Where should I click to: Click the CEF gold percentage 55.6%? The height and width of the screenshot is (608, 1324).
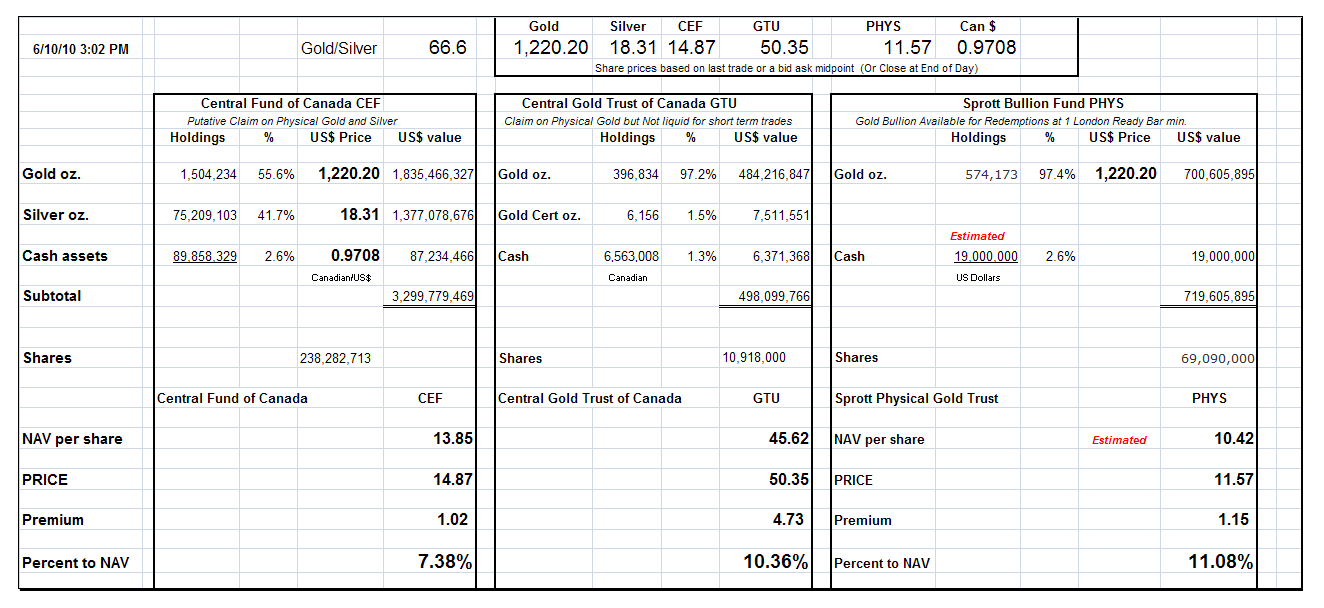(x=276, y=174)
